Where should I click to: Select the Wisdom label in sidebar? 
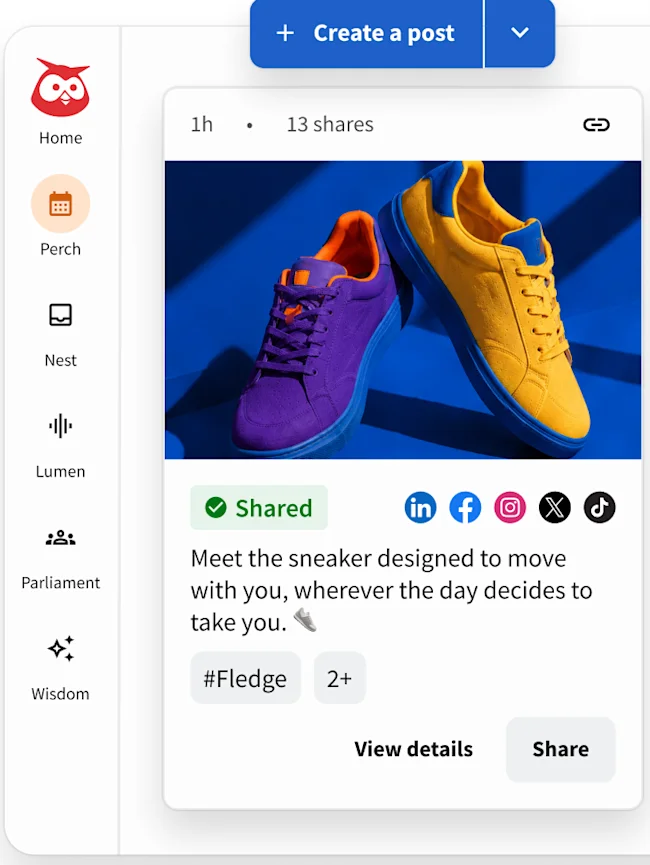60,693
